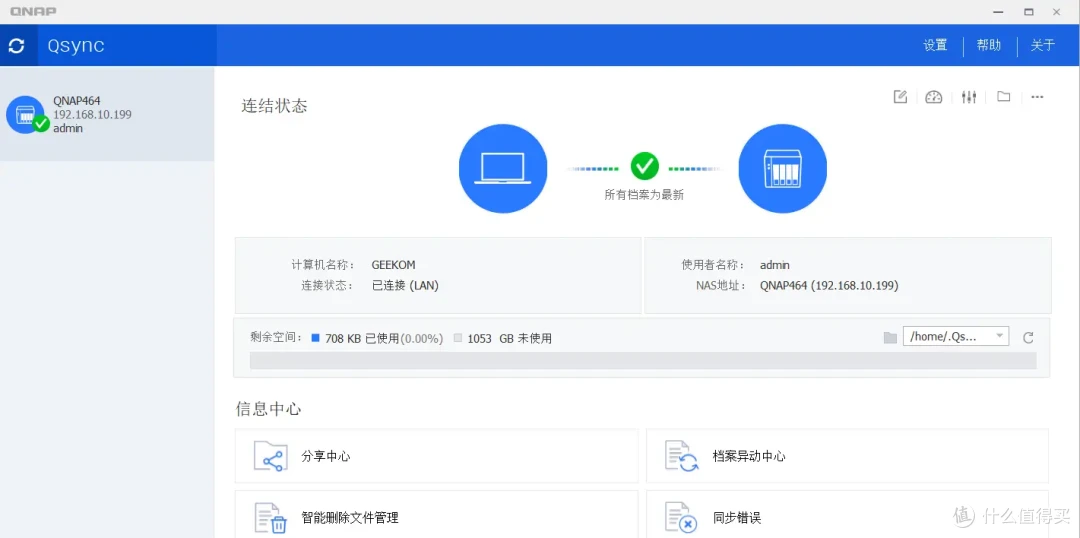This screenshot has height=538, width=1080.
Task: Open the sliders filter settings icon
Action: point(969,97)
